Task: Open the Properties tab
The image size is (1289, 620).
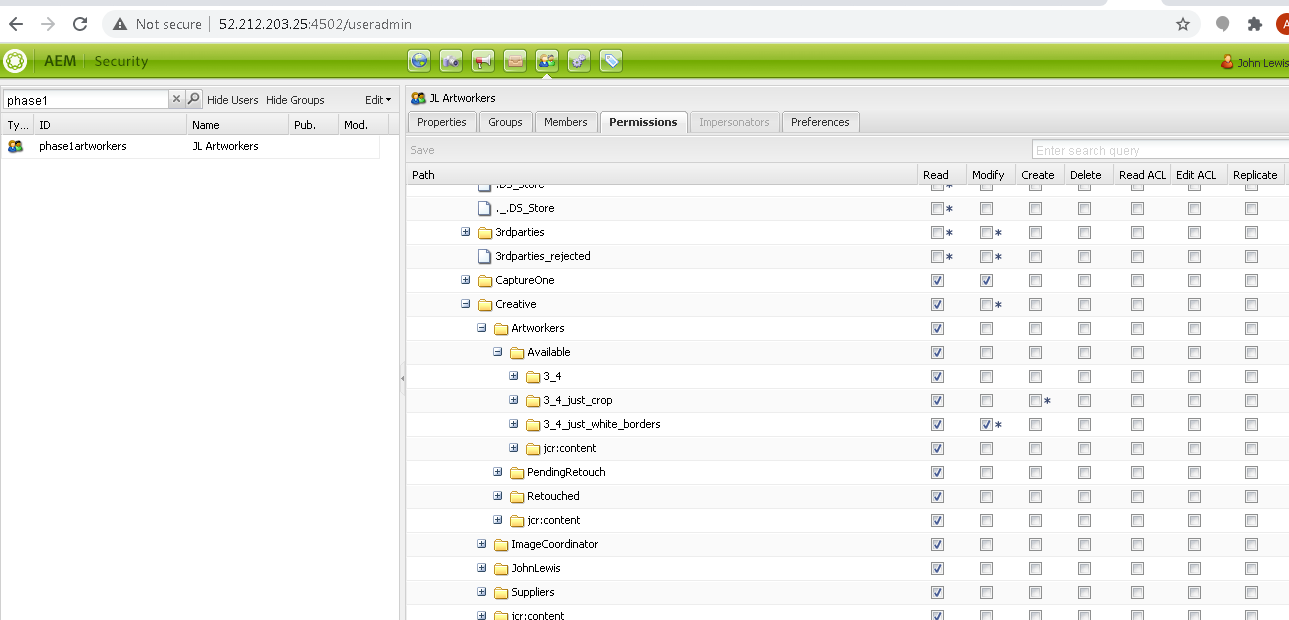Action: pos(442,121)
